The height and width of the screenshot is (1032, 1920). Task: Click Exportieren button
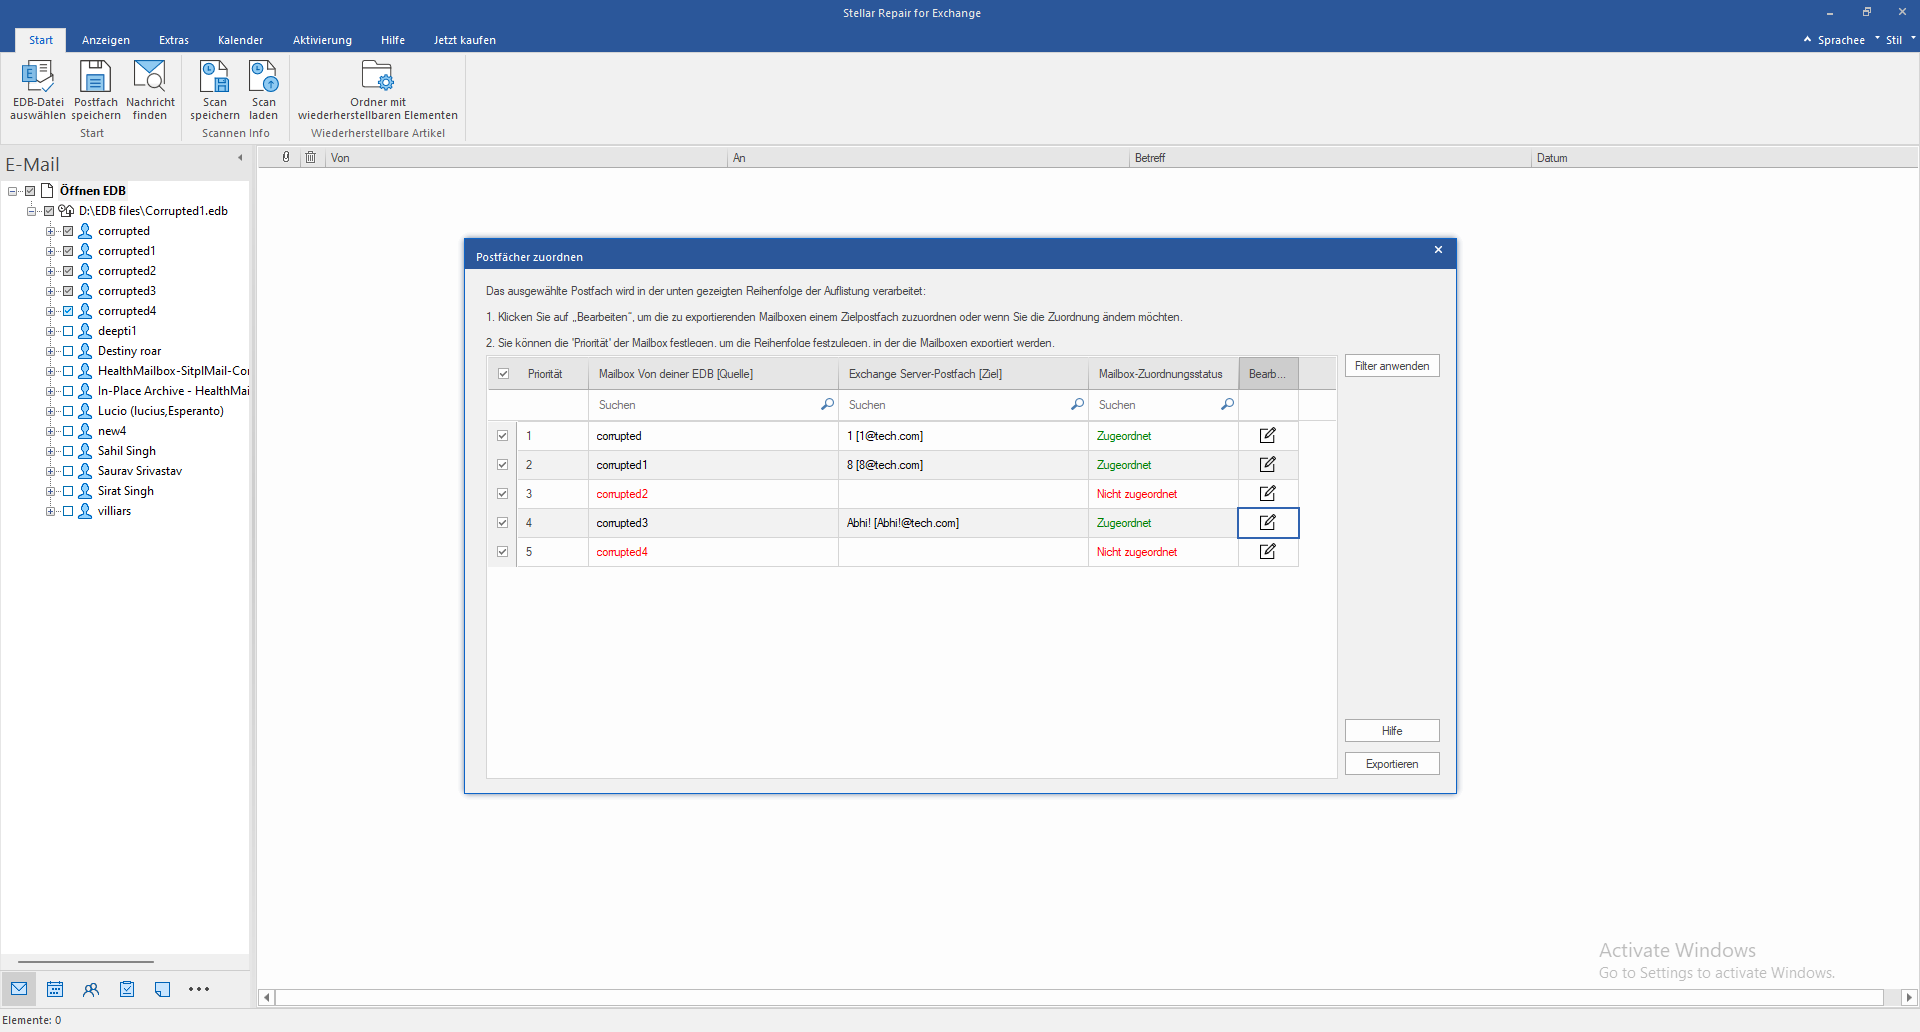1392,764
